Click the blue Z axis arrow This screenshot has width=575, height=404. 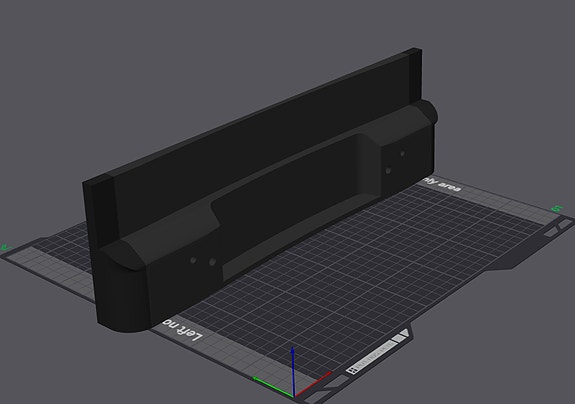[x=293, y=371]
